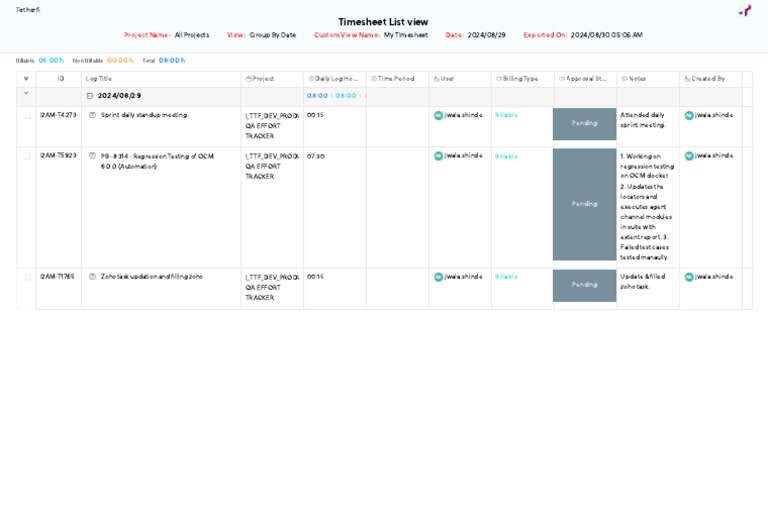This screenshot has width=768, height=525.
Task: Click the log-type icon beside Zoho task updation
Action: pos(92,277)
